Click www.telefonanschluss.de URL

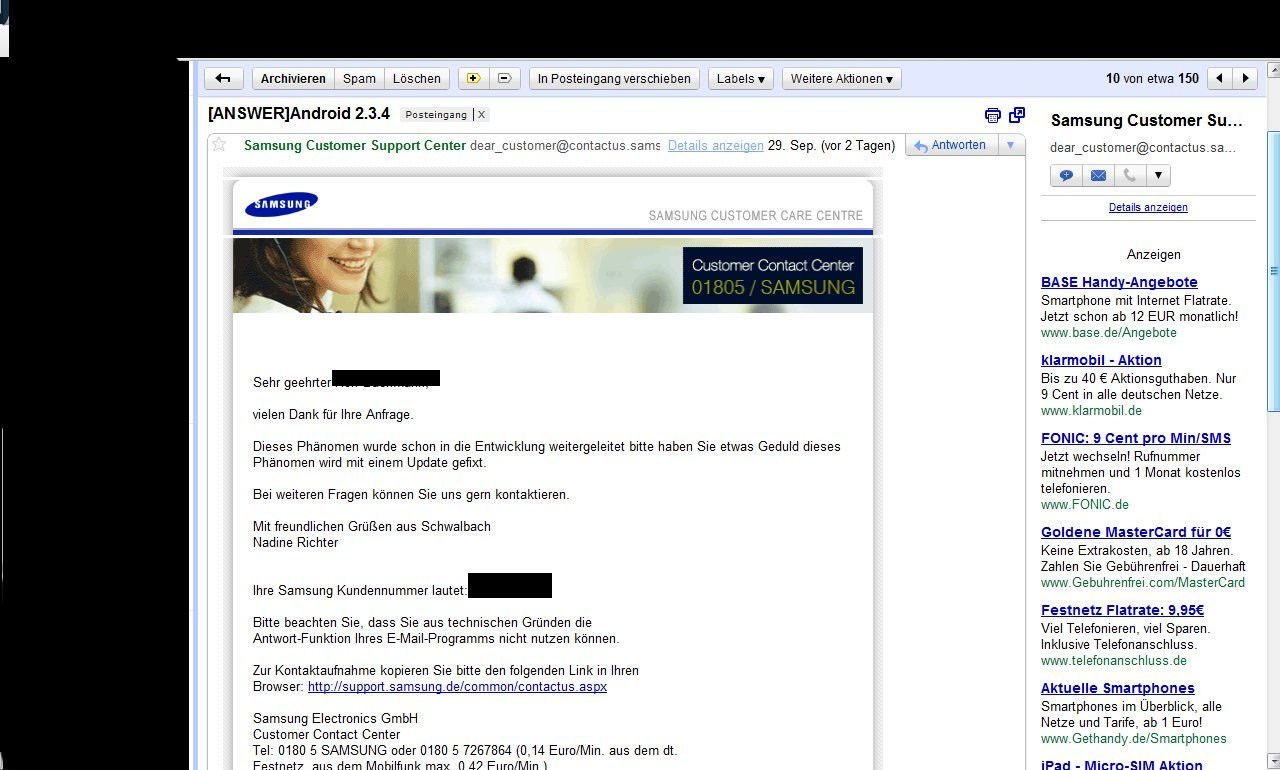(x=1114, y=660)
